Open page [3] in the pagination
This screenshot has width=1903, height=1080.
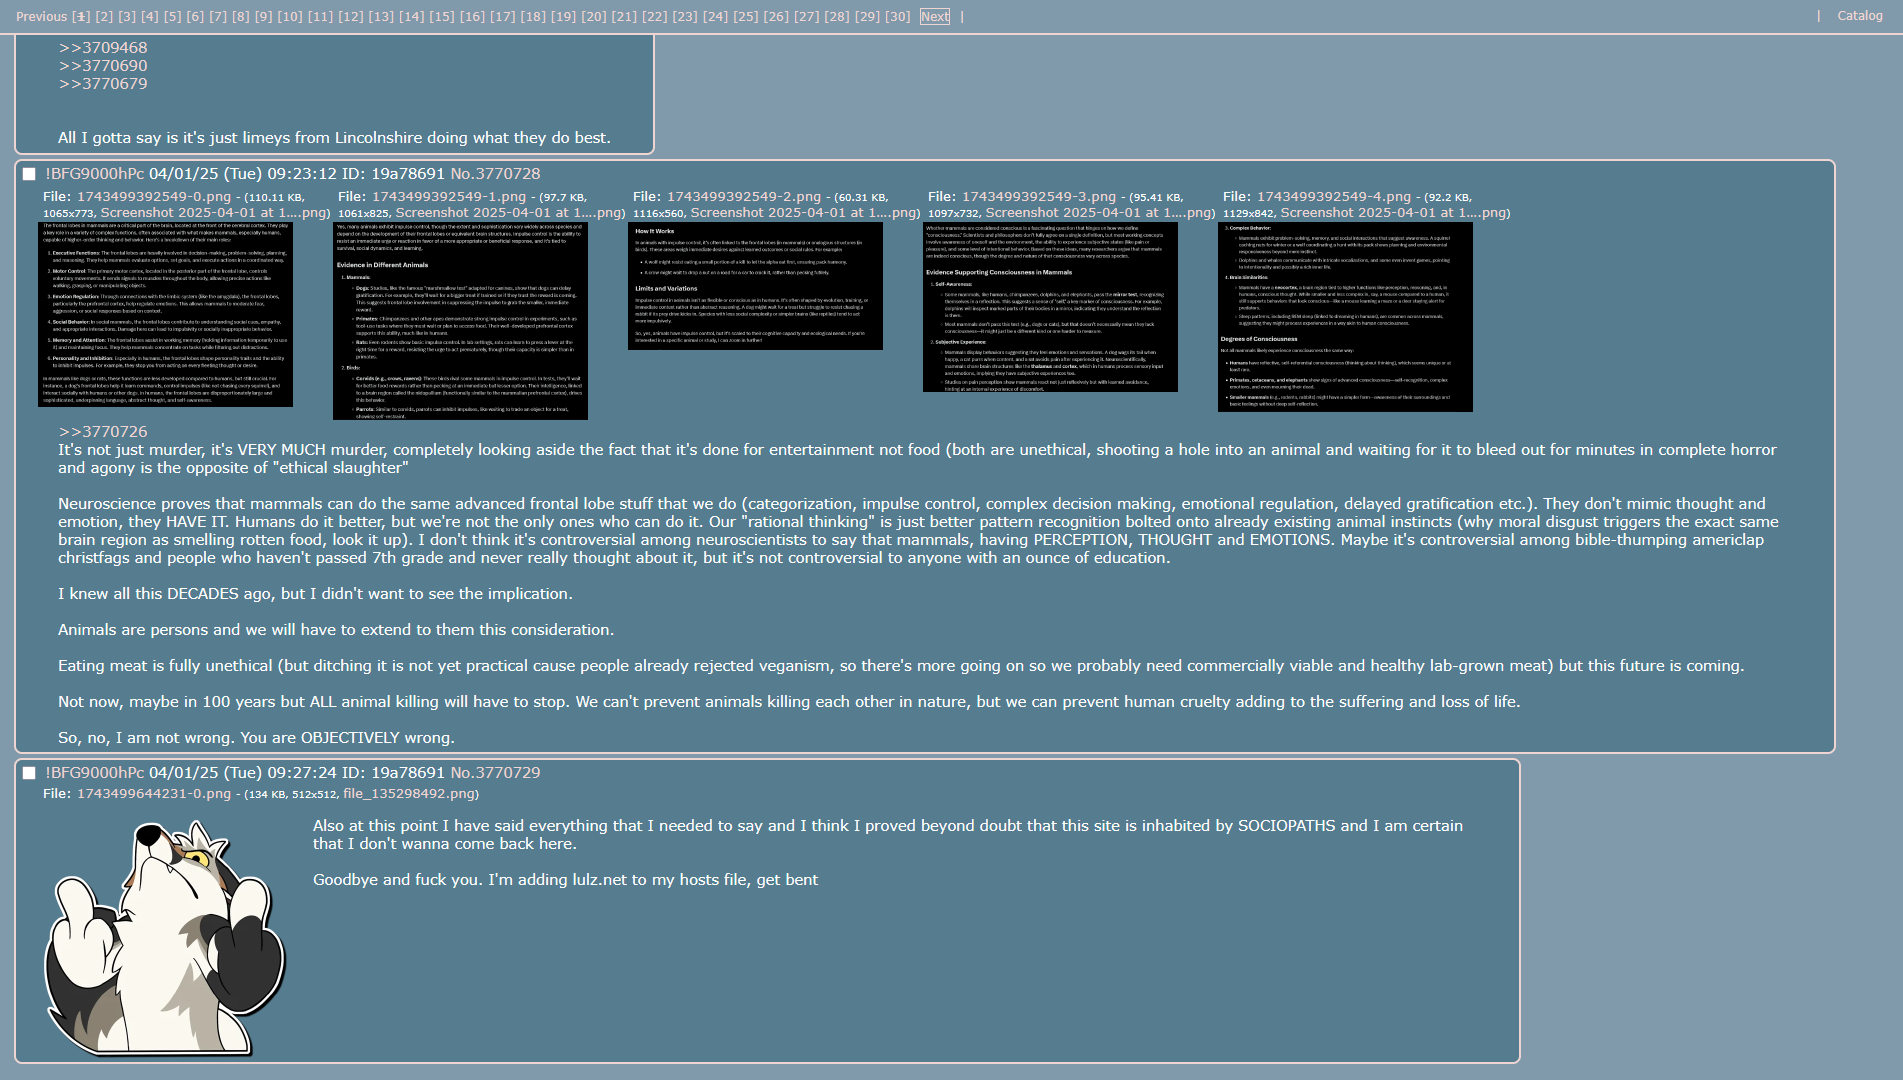coord(127,16)
